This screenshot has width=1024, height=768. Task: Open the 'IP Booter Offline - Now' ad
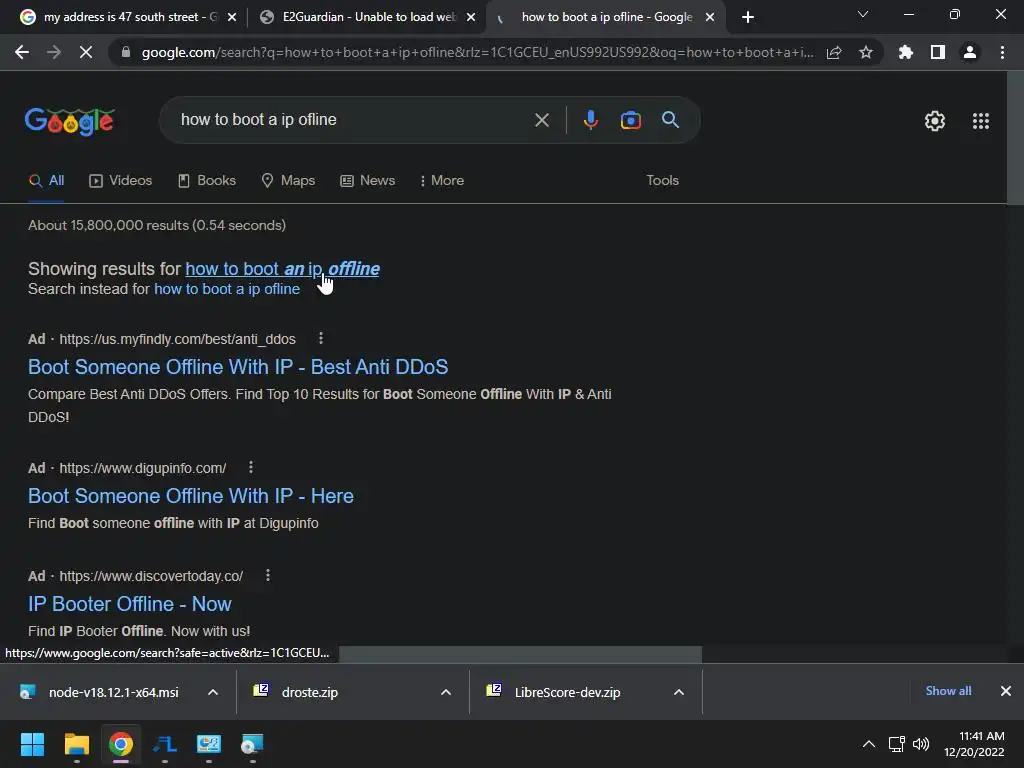point(129,604)
